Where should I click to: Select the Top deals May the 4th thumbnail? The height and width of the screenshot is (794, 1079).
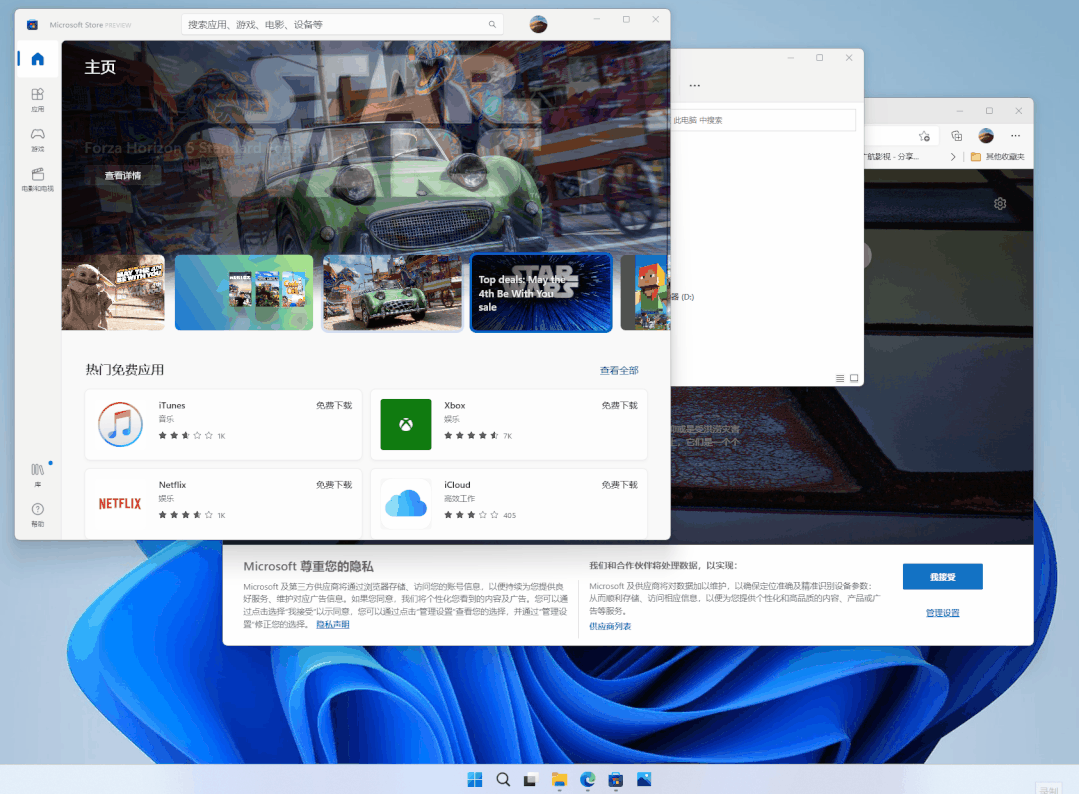[x=541, y=292]
